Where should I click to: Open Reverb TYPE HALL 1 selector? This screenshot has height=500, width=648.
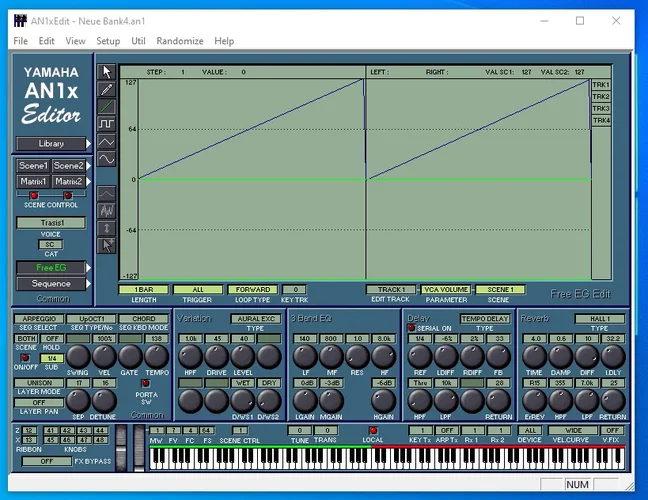coord(600,319)
